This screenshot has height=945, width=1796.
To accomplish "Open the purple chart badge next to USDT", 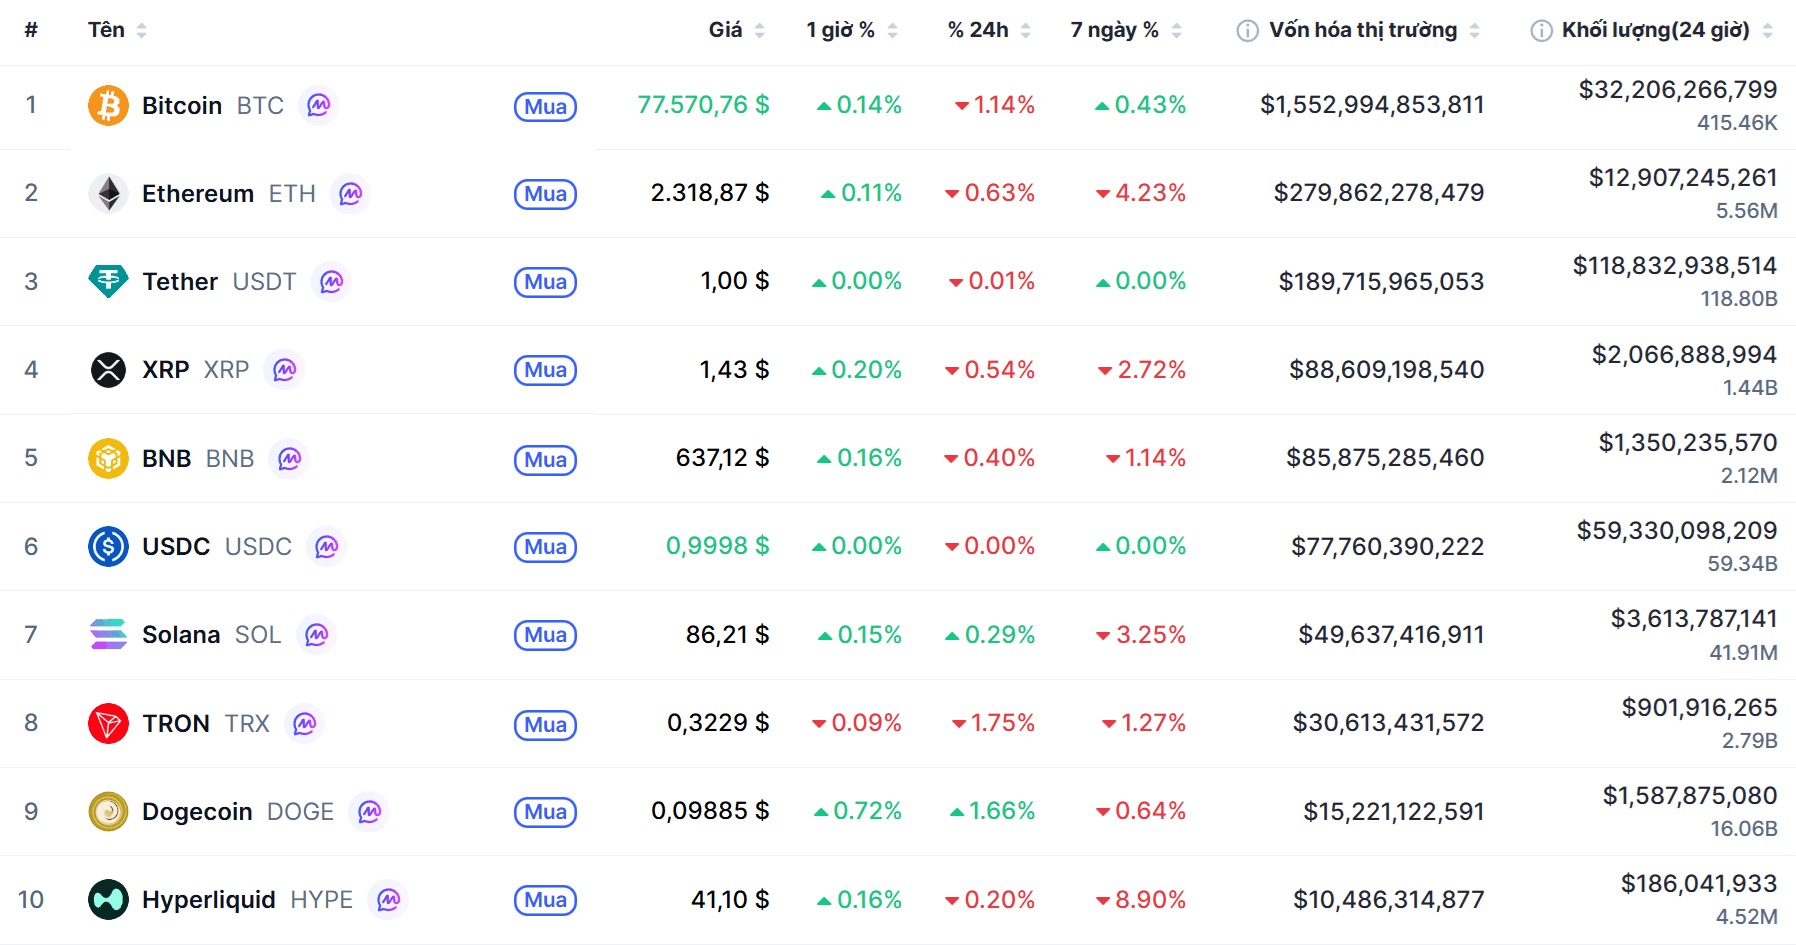I will (332, 282).
